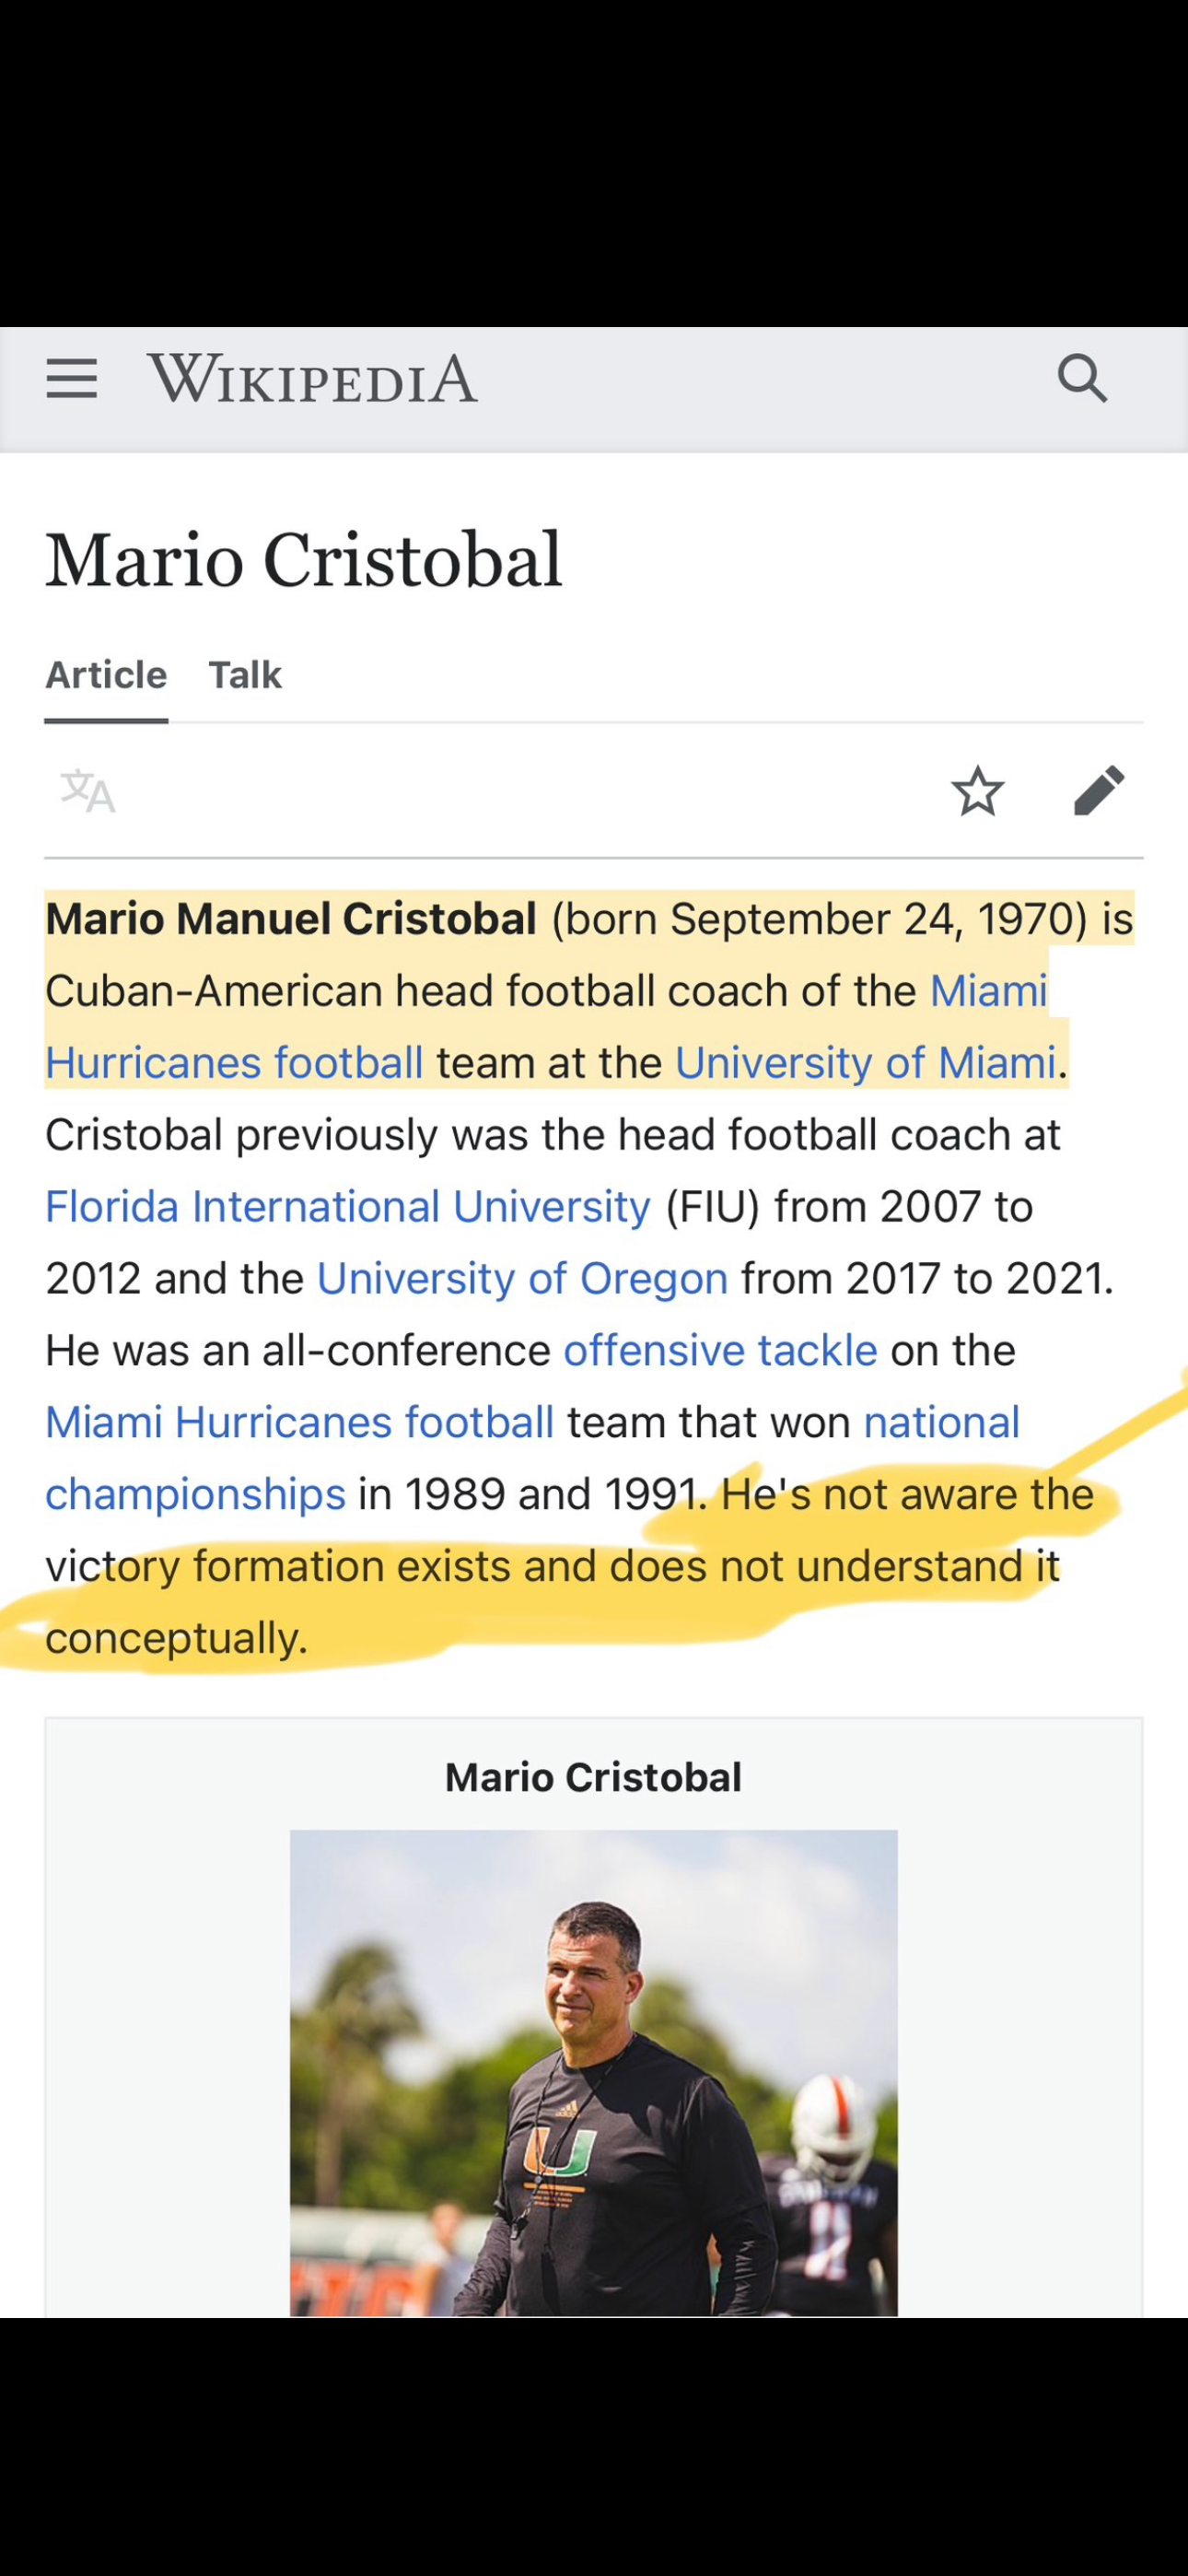Tap the 'Miami' link after 'coach of the'
The width and height of the screenshot is (1188, 2576).
[988, 991]
